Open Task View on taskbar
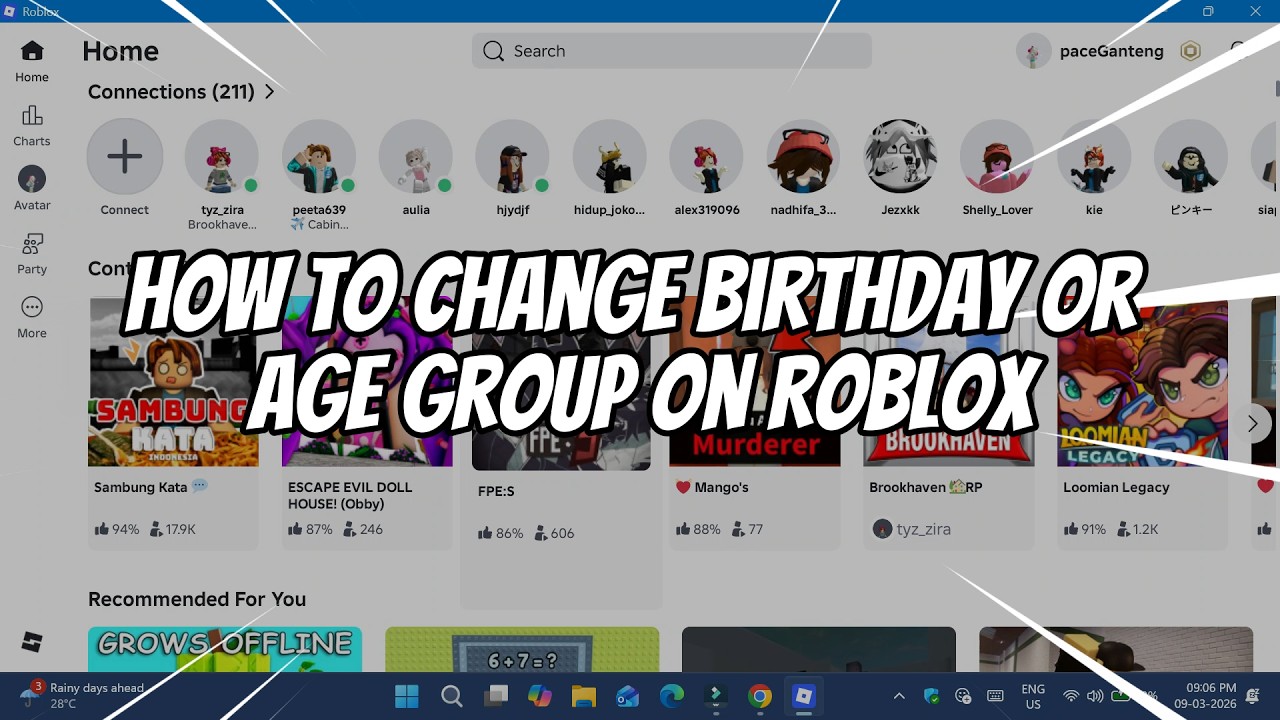This screenshot has width=1280, height=720. pyautogui.click(x=496, y=696)
